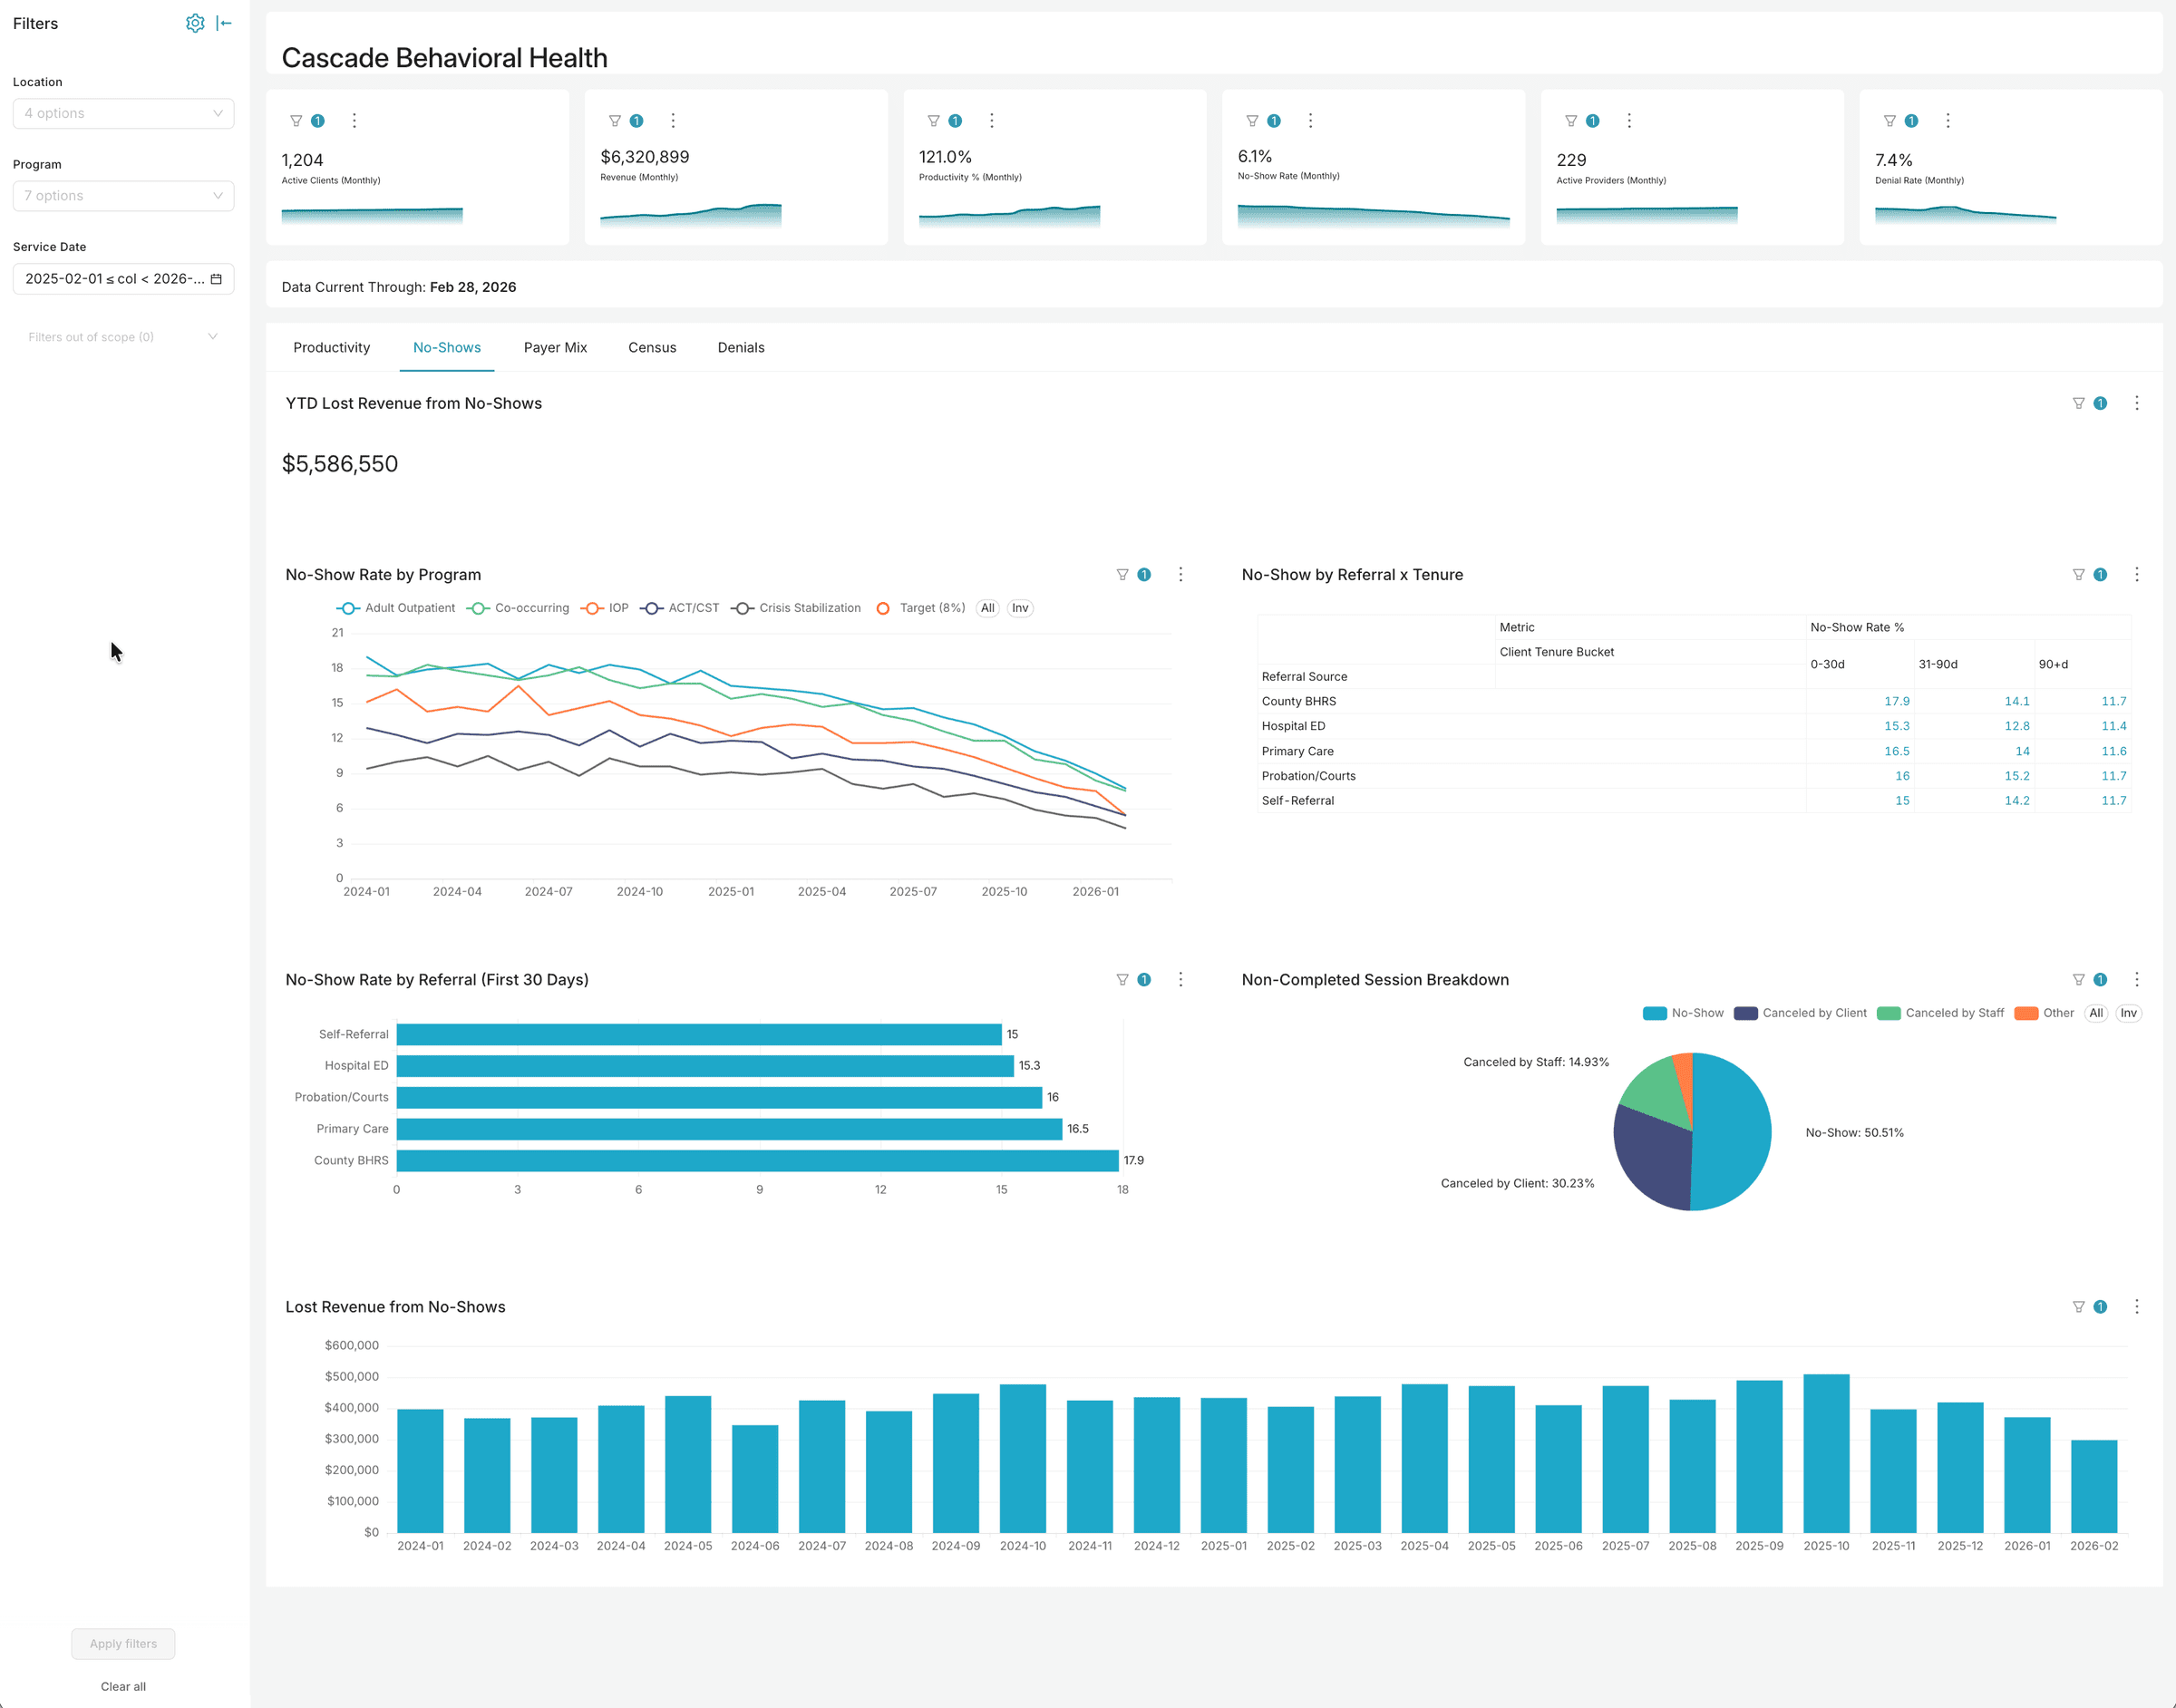The image size is (2176, 1708).
Task: Open the Location options dropdown
Action: coord(123,113)
